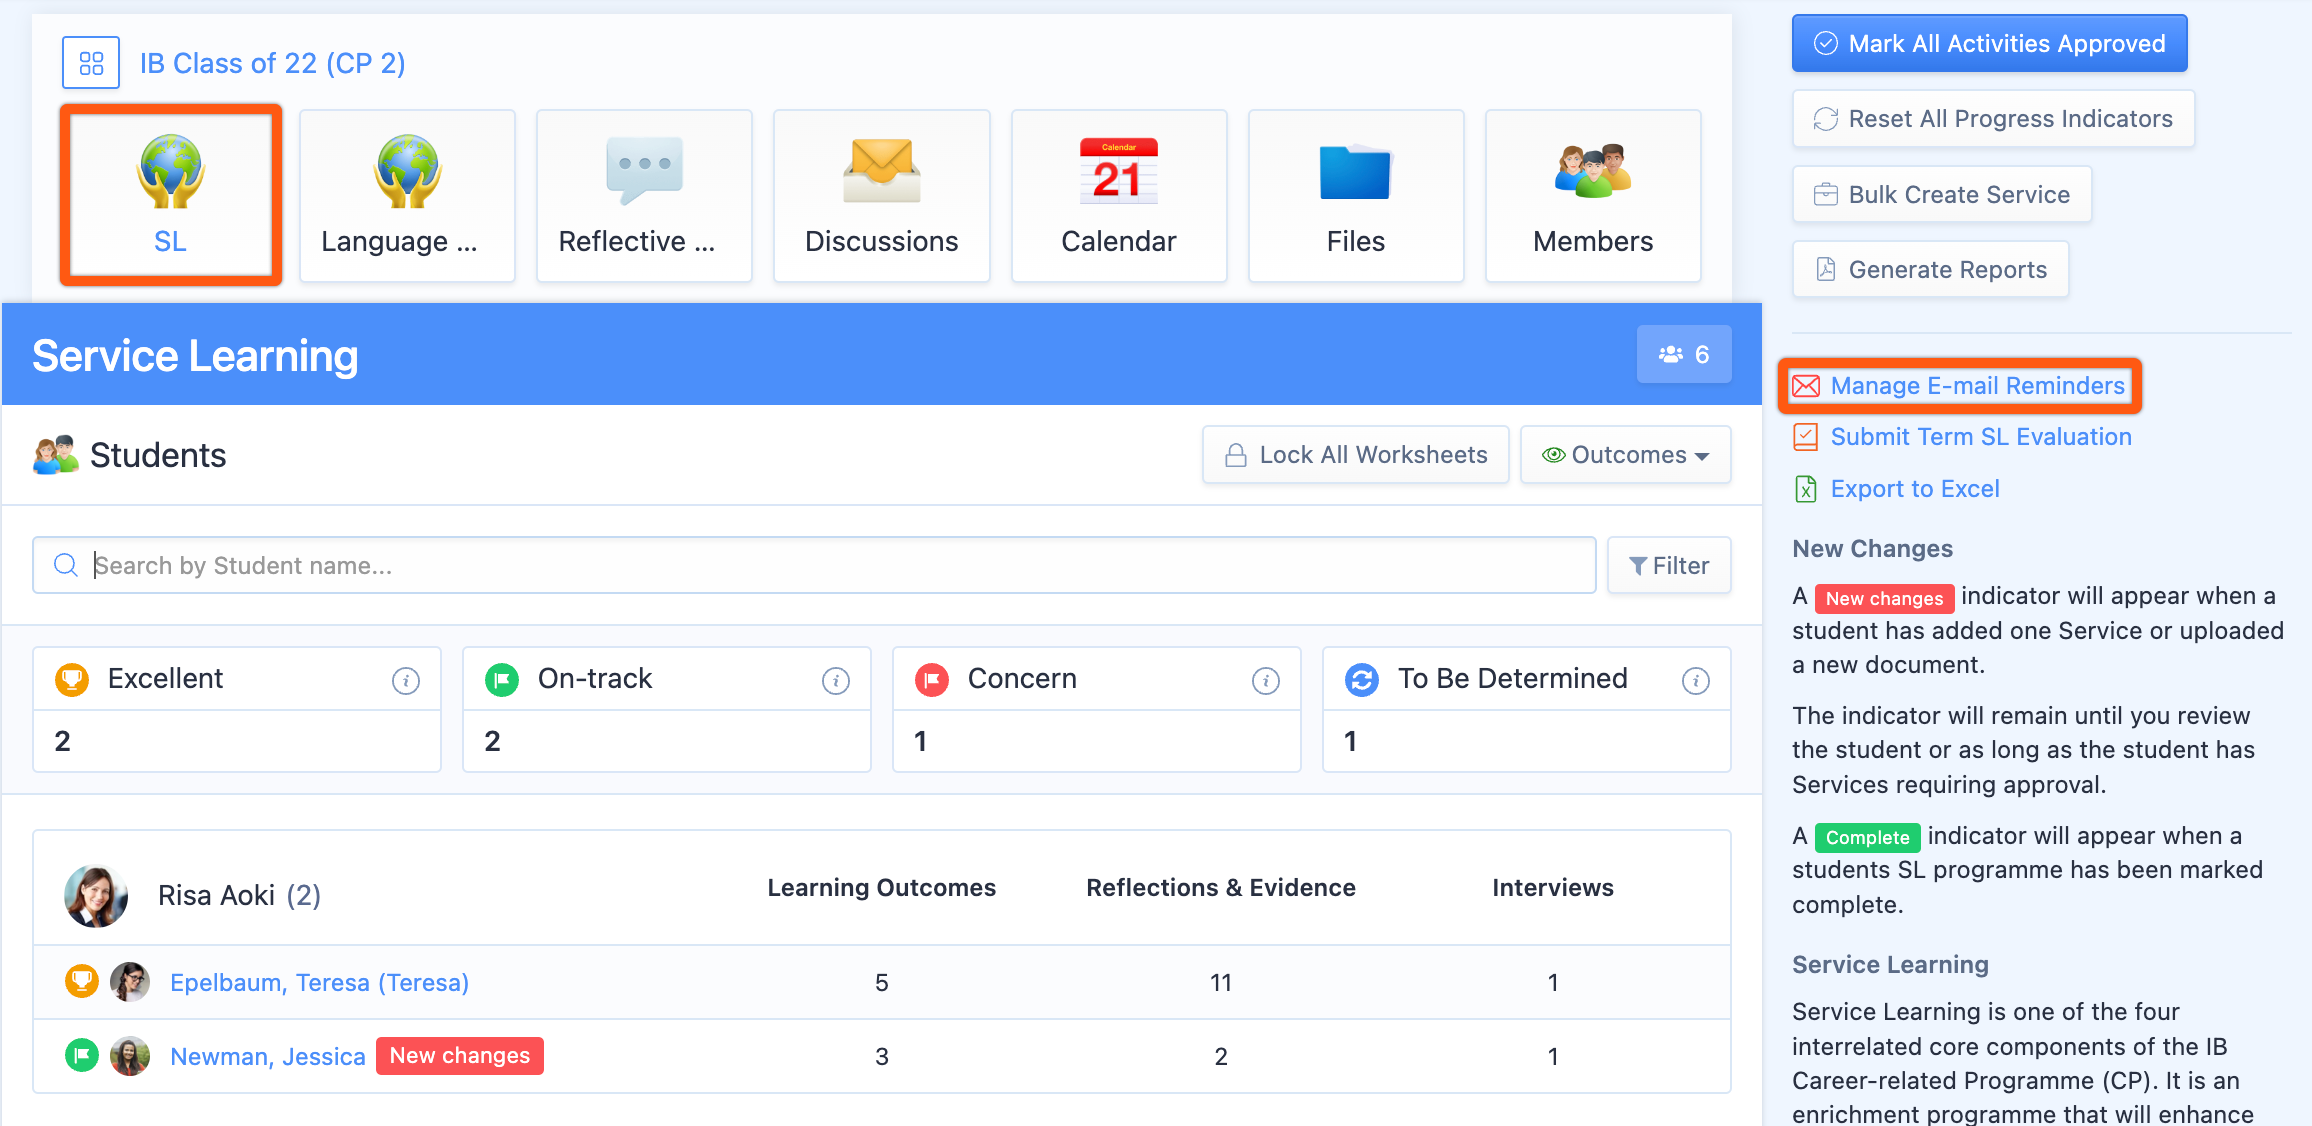The width and height of the screenshot is (2312, 1126).
Task: Open the Language module
Action: pyautogui.click(x=406, y=195)
